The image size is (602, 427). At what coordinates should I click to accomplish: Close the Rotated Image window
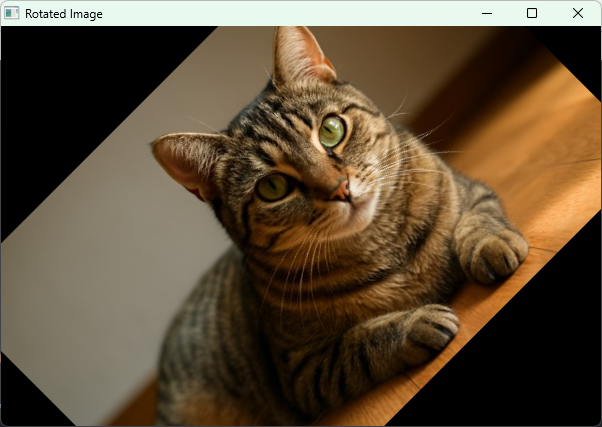578,13
